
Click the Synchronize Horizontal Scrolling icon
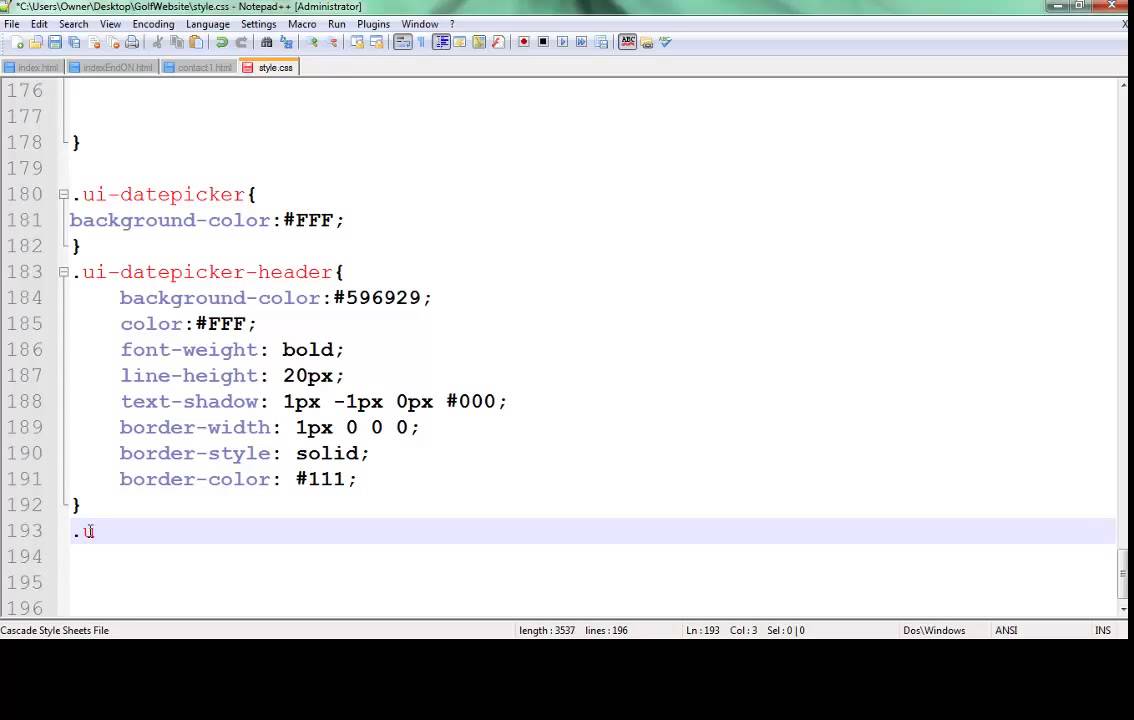tap(377, 43)
